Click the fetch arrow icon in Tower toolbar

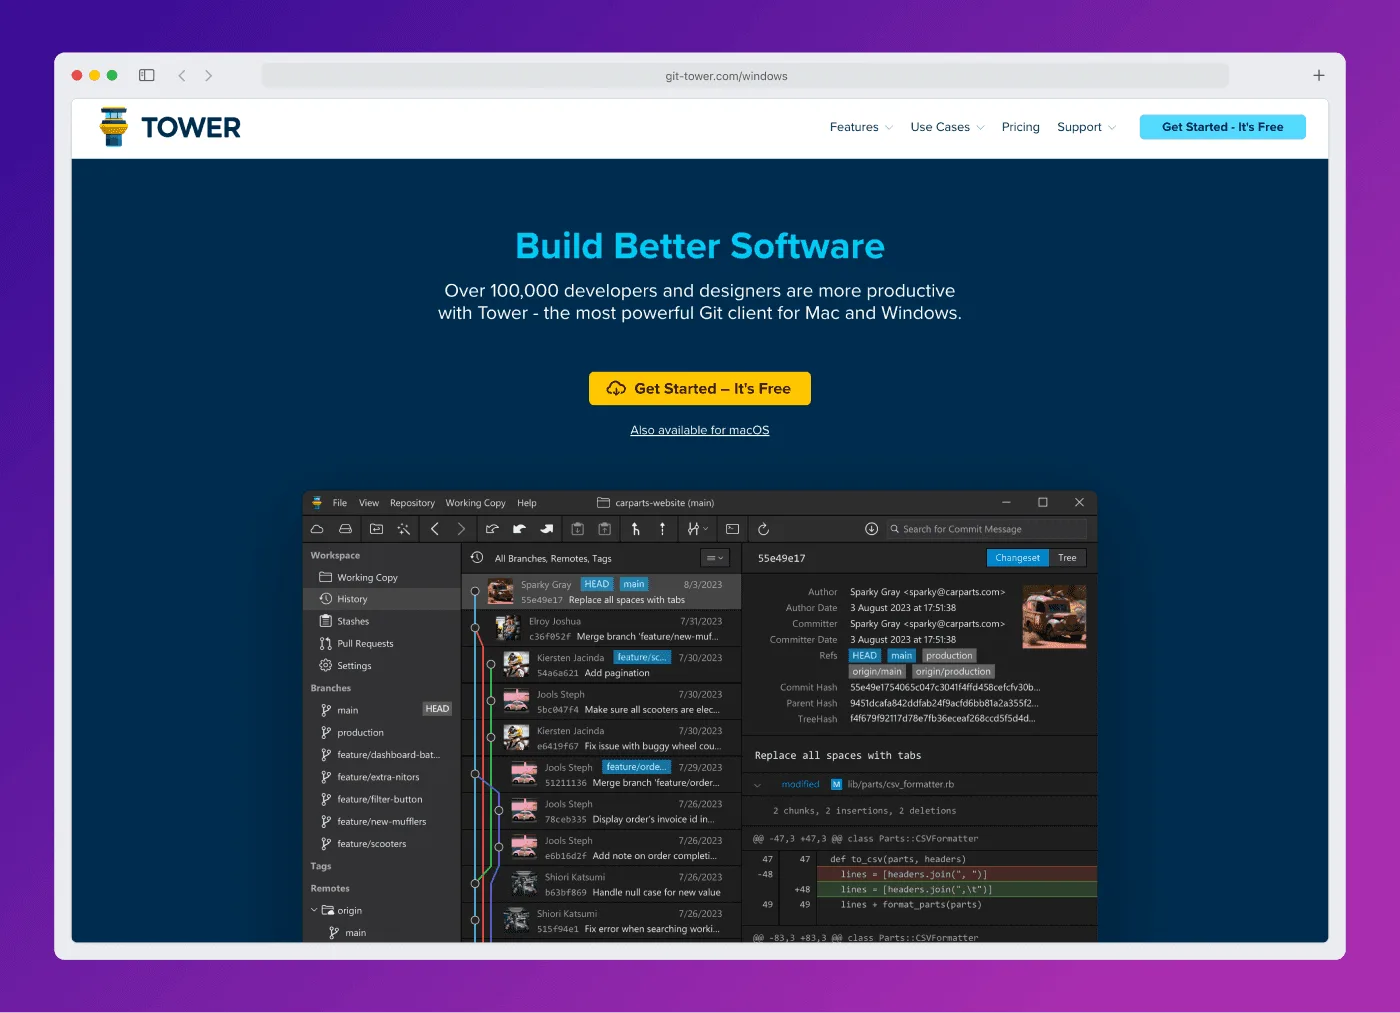point(492,529)
